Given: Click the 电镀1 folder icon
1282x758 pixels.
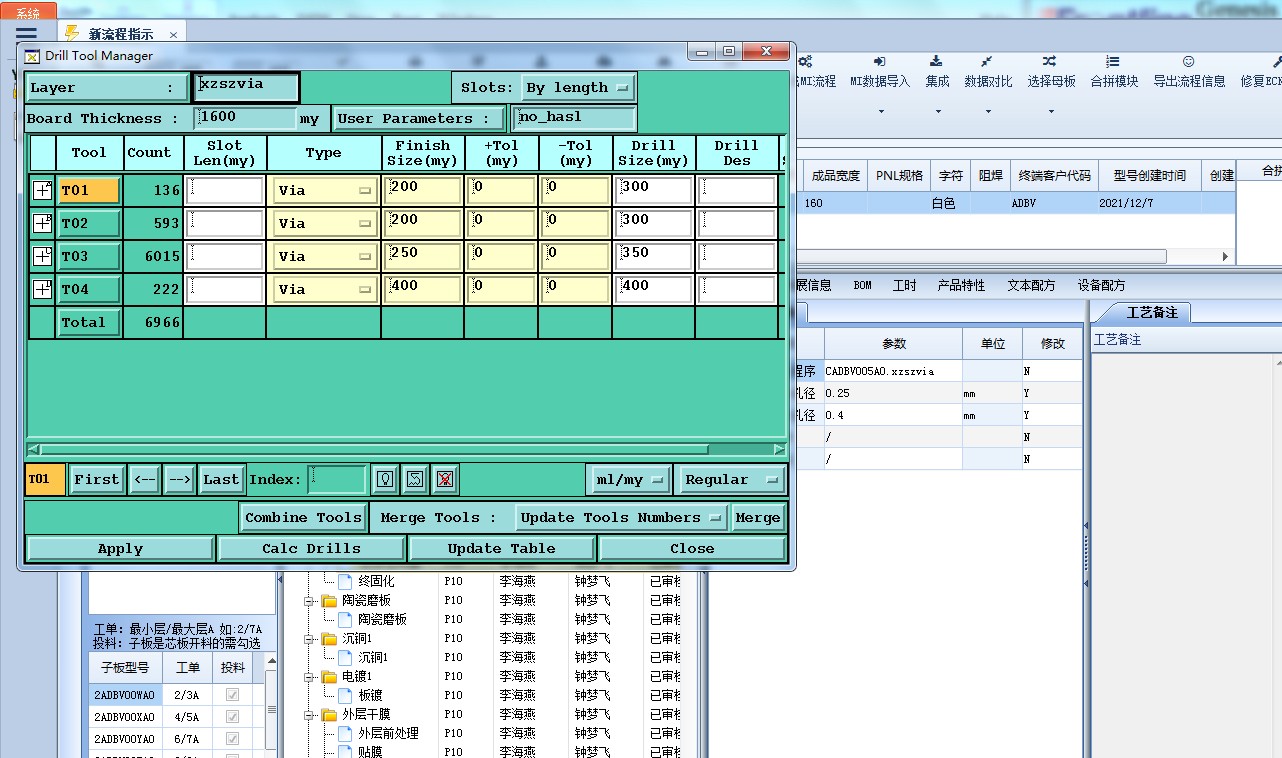Looking at the screenshot, I should (x=329, y=677).
